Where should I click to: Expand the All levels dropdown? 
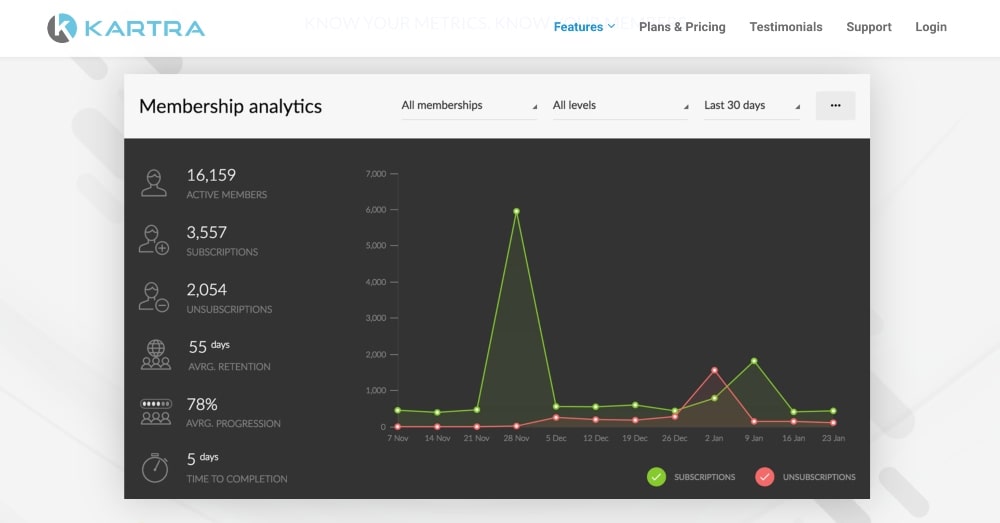(x=620, y=105)
